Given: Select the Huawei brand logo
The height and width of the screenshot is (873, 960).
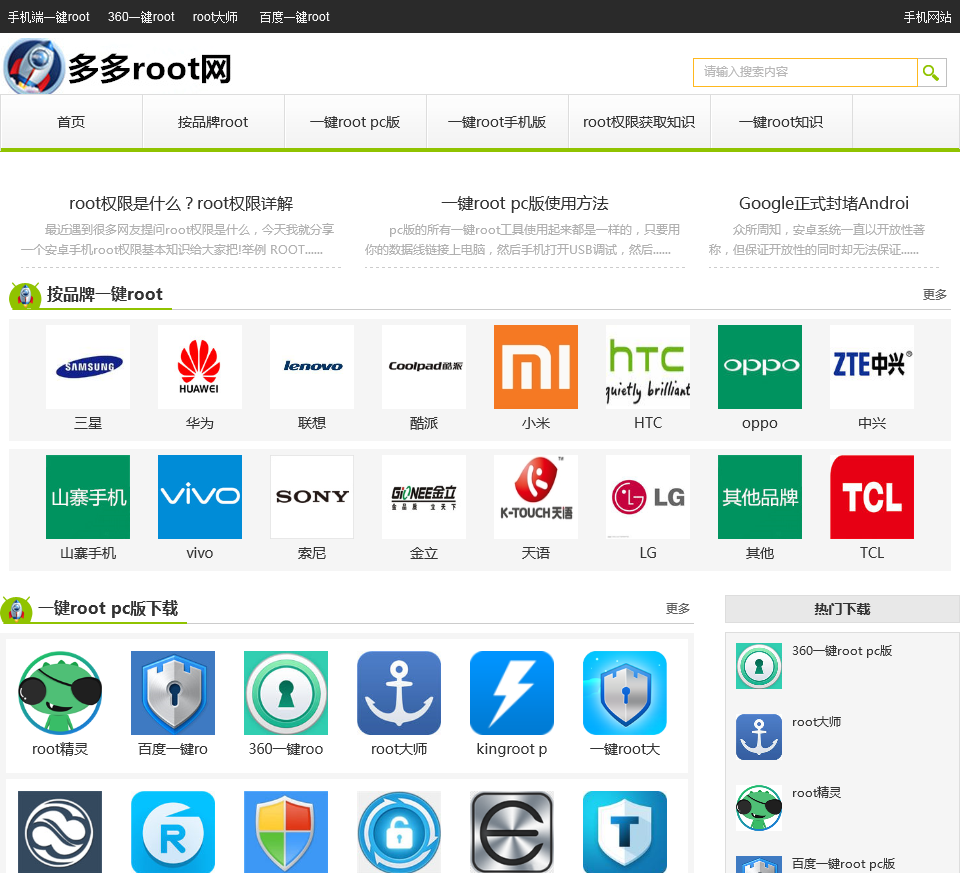Looking at the screenshot, I should pos(200,367).
